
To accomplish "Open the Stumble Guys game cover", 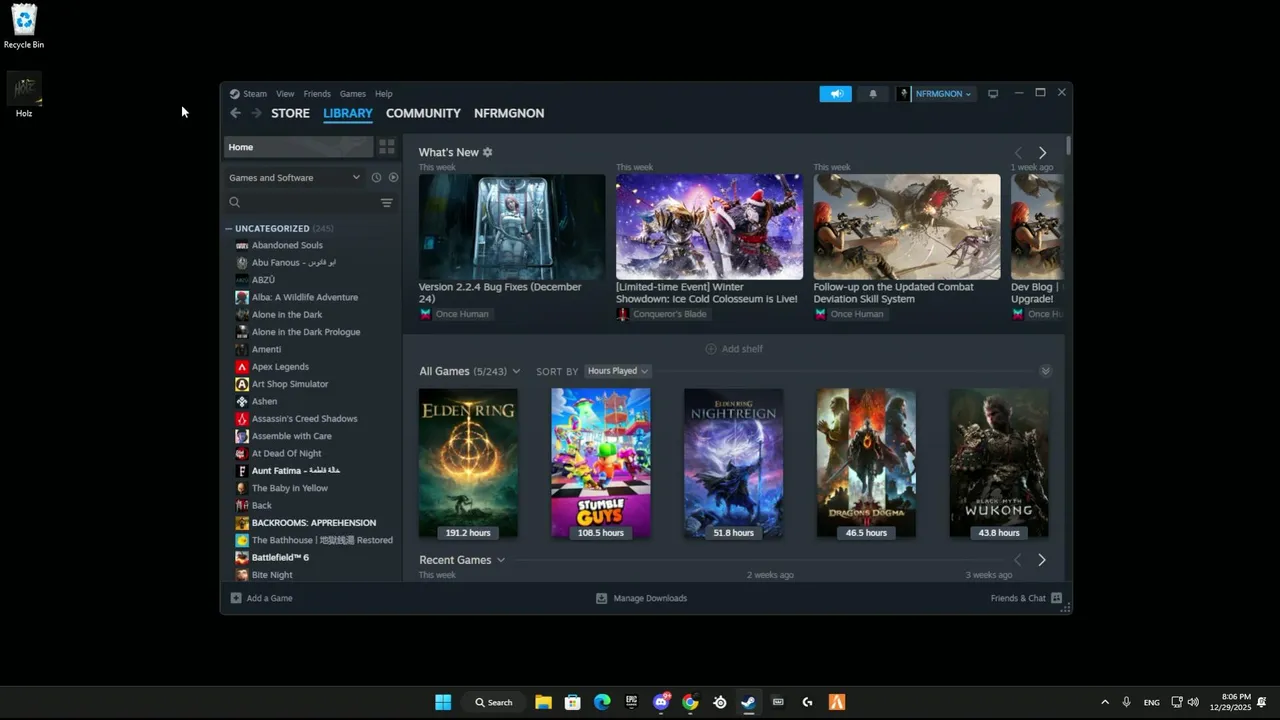I will 601,463.
